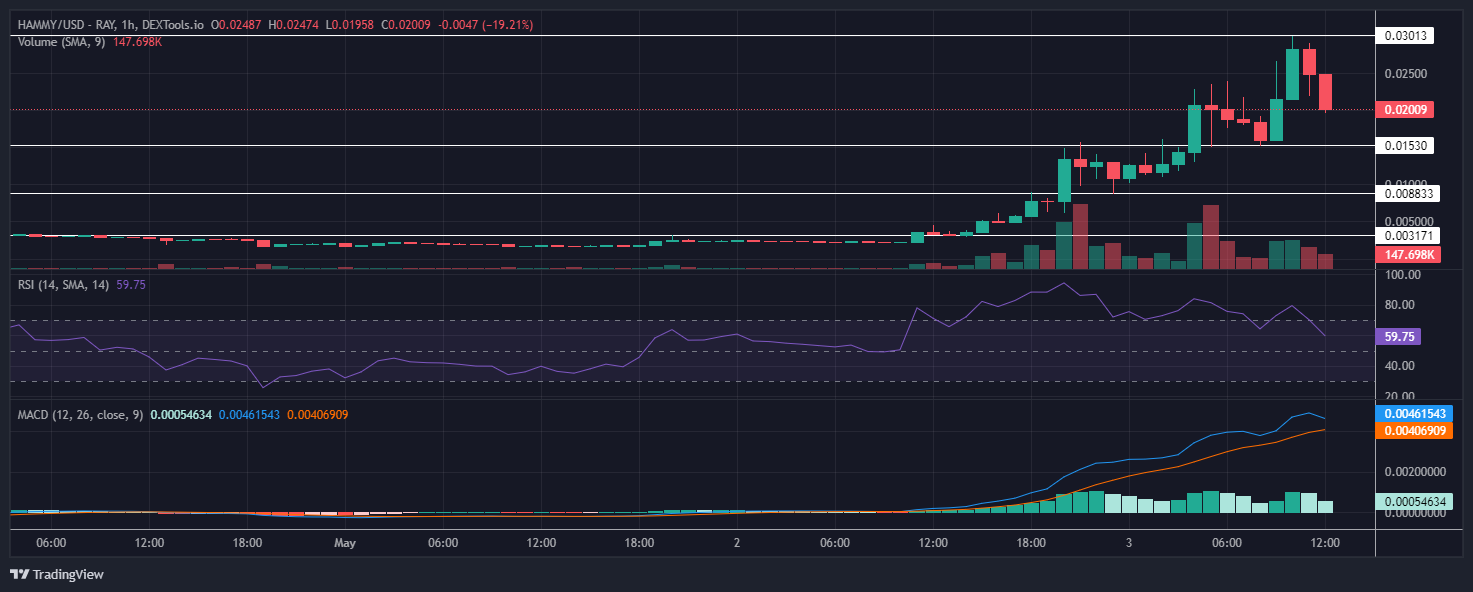Click the tallest red volume bar
The height and width of the screenshot is (592, 1473).
(x=1080, y=236)
